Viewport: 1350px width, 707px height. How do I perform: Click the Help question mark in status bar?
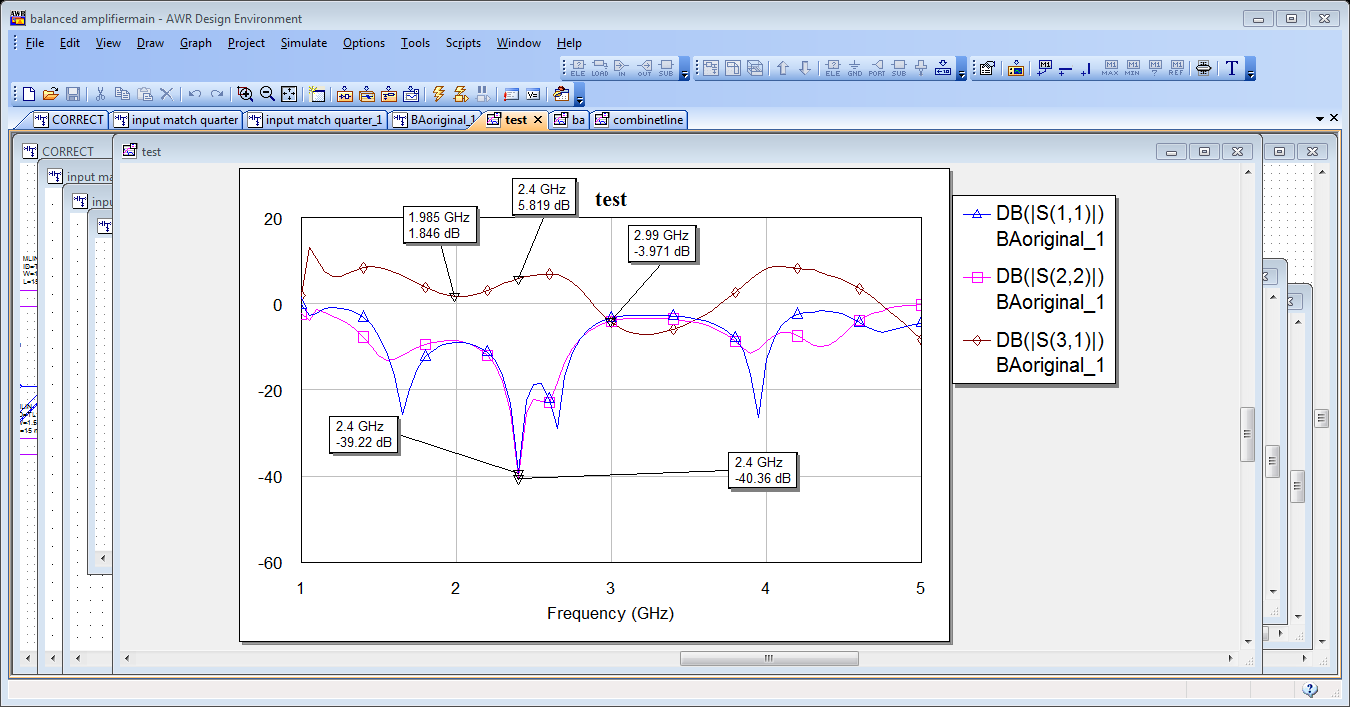click(1310, 690)
